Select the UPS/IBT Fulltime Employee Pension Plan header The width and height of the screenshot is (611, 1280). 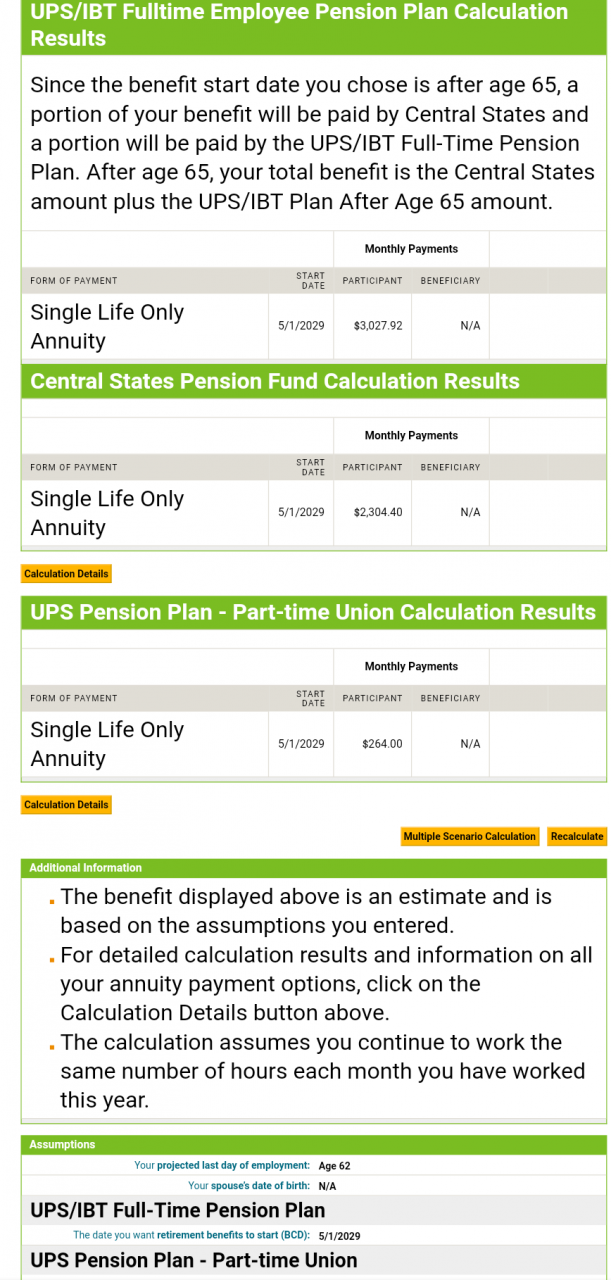(x=314, y=26)
